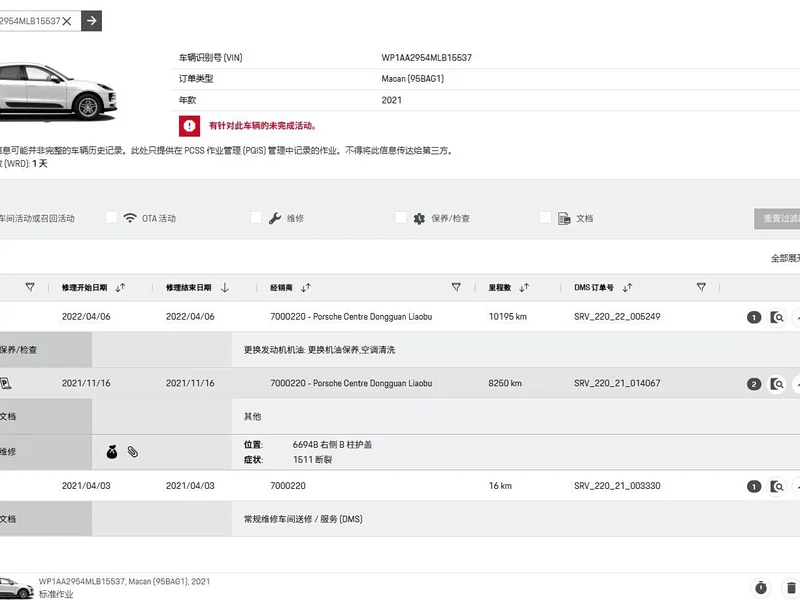Open document viewer for order SRV_220_21_003330
The height and width of the screenshot is (600, 800).
pos(777,486)
